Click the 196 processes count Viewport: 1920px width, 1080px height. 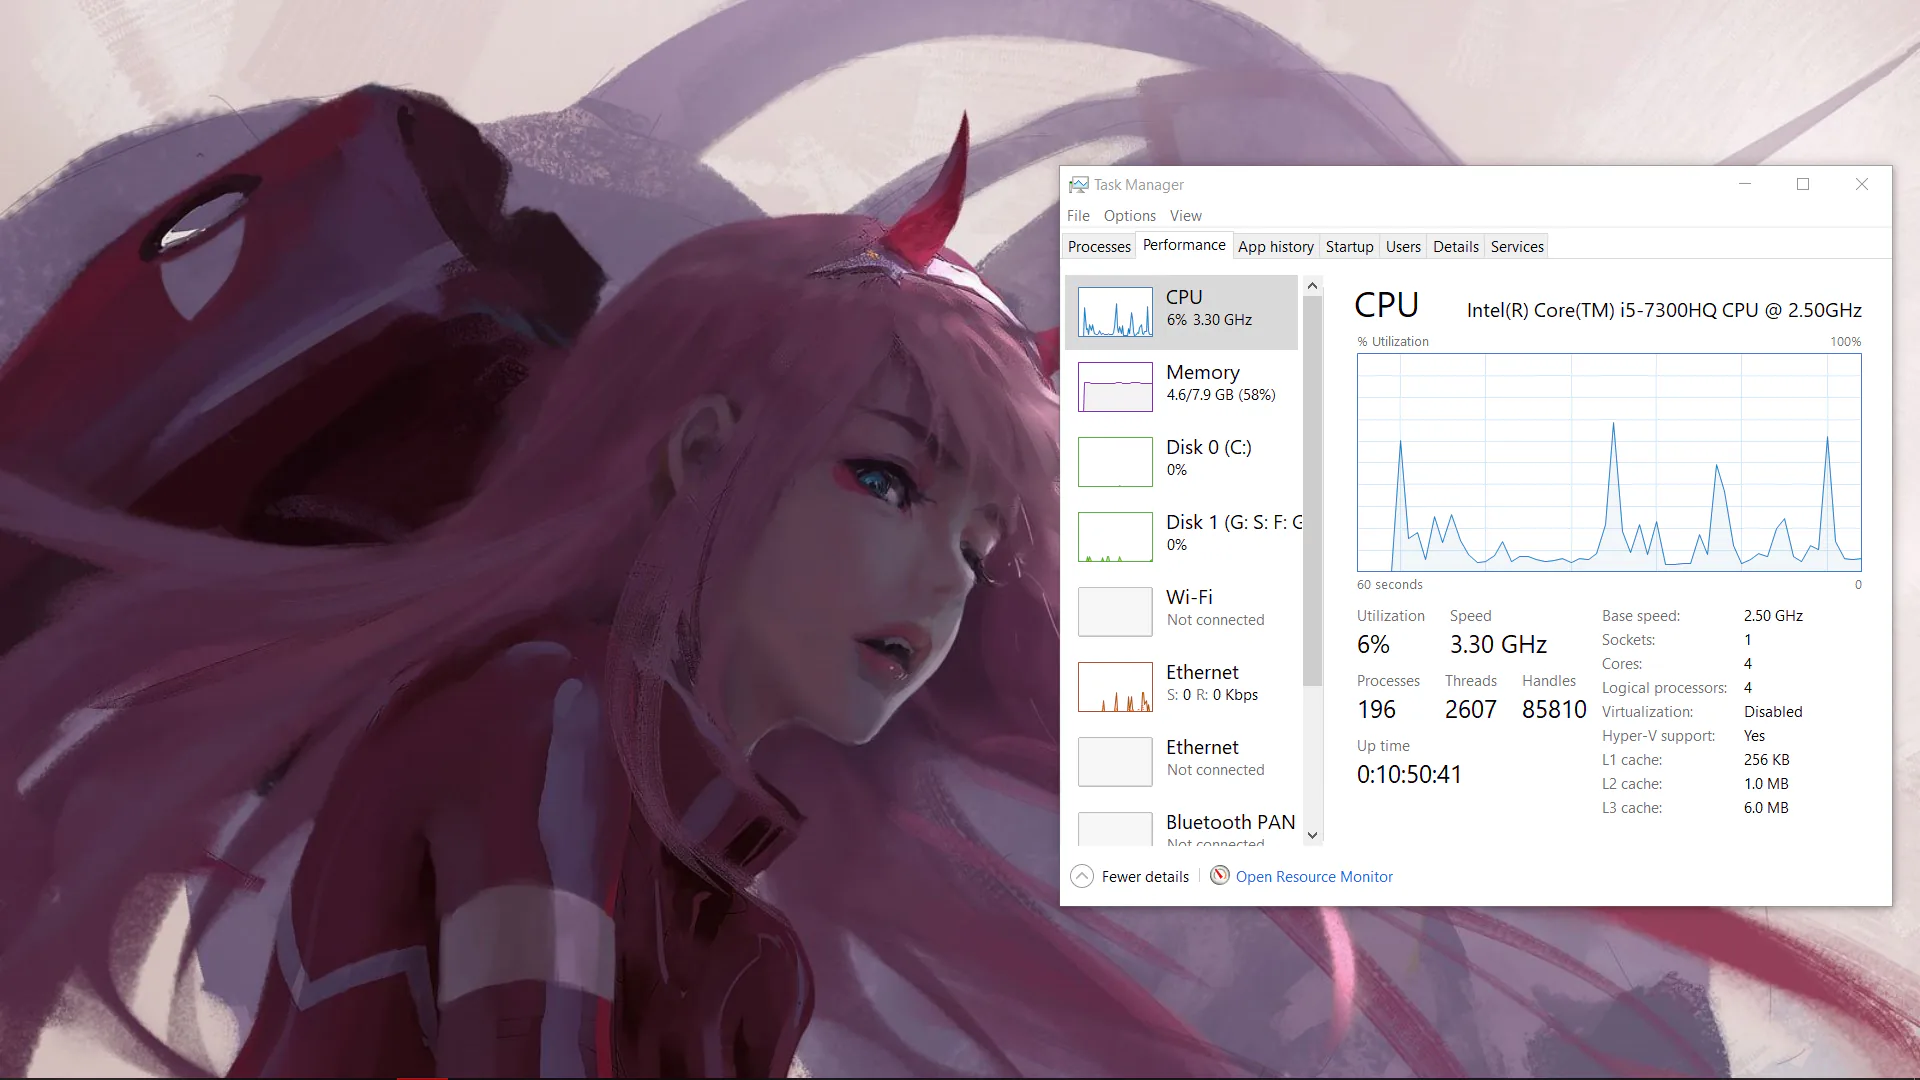(1376, 710)
